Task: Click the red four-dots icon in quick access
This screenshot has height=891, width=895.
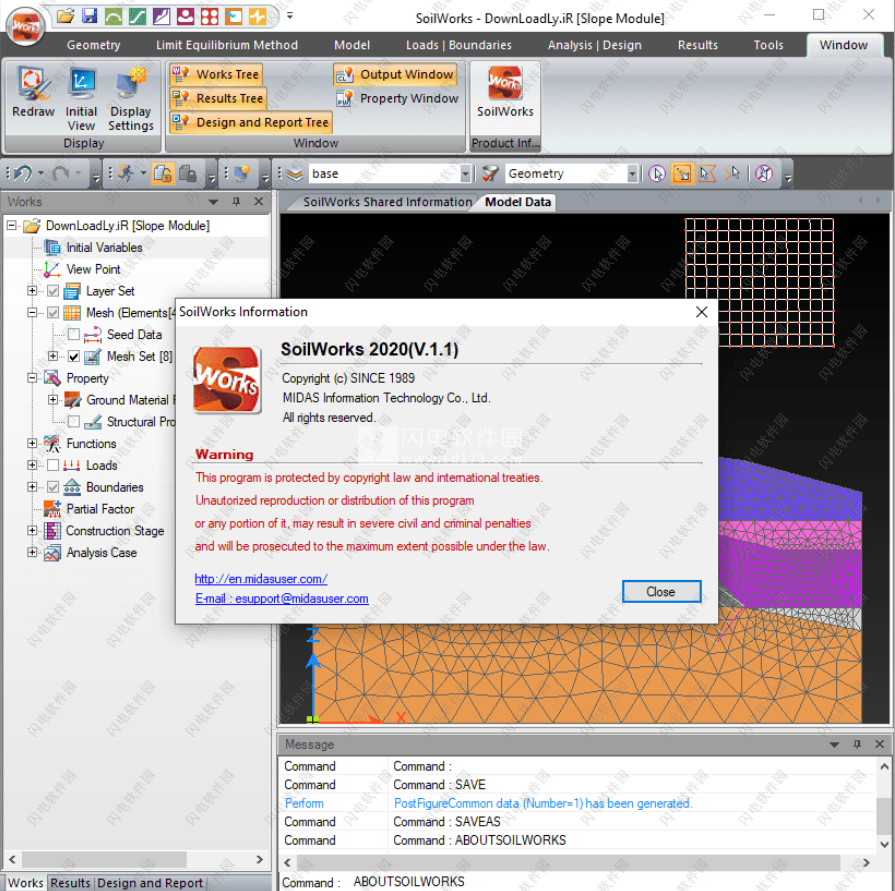Action: click(x=209, y=16)
